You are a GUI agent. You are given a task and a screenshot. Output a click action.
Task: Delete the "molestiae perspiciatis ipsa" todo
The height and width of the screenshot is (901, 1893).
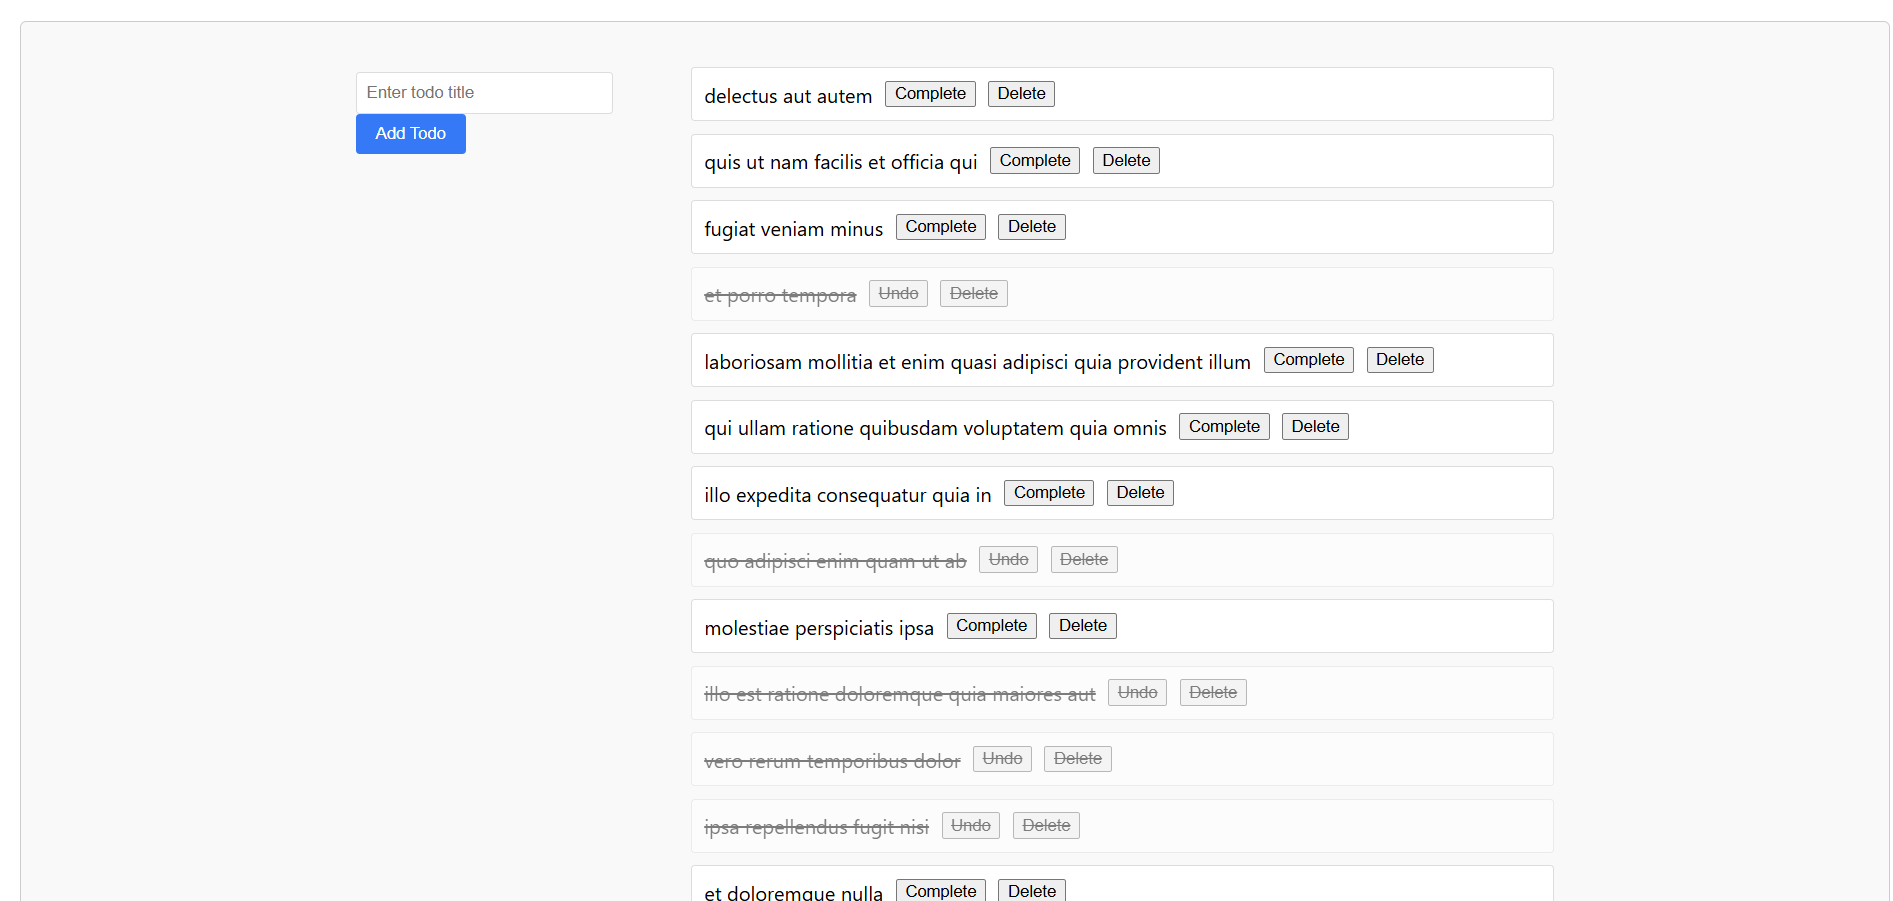(x=1082, y=625)
